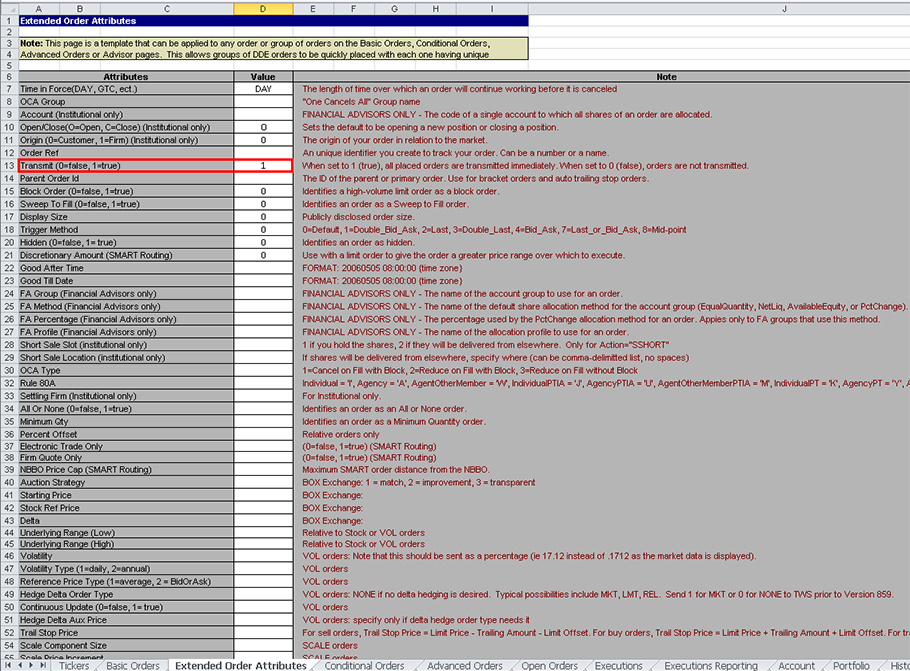
Task: Click the Trigger Method value cell
Action: pos(263,230)
